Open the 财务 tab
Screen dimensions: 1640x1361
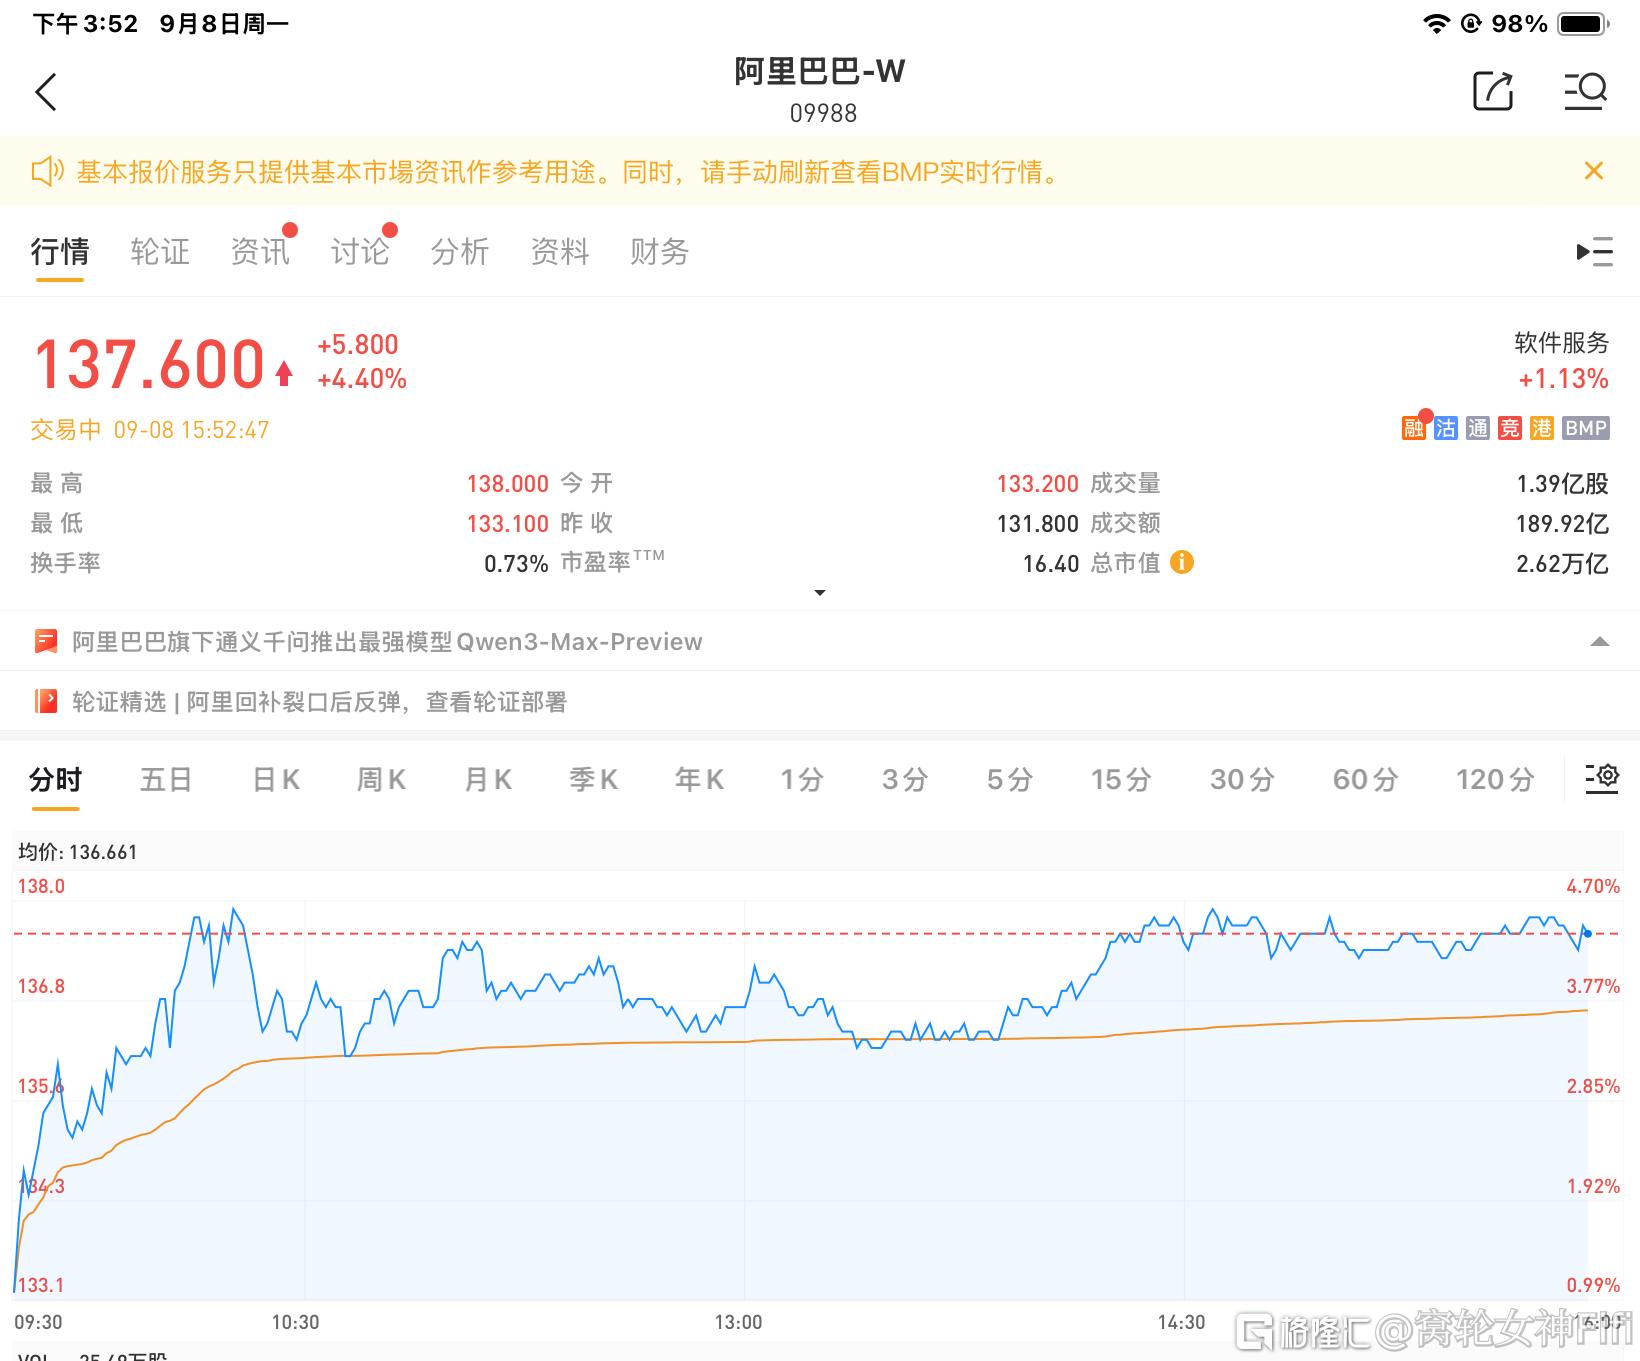pos(659,252)
